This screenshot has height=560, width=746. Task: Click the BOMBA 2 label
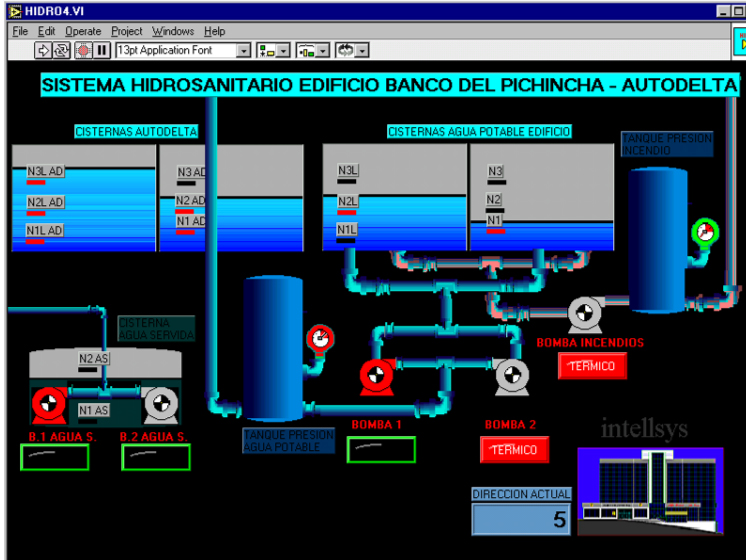[x=510, y=424]
